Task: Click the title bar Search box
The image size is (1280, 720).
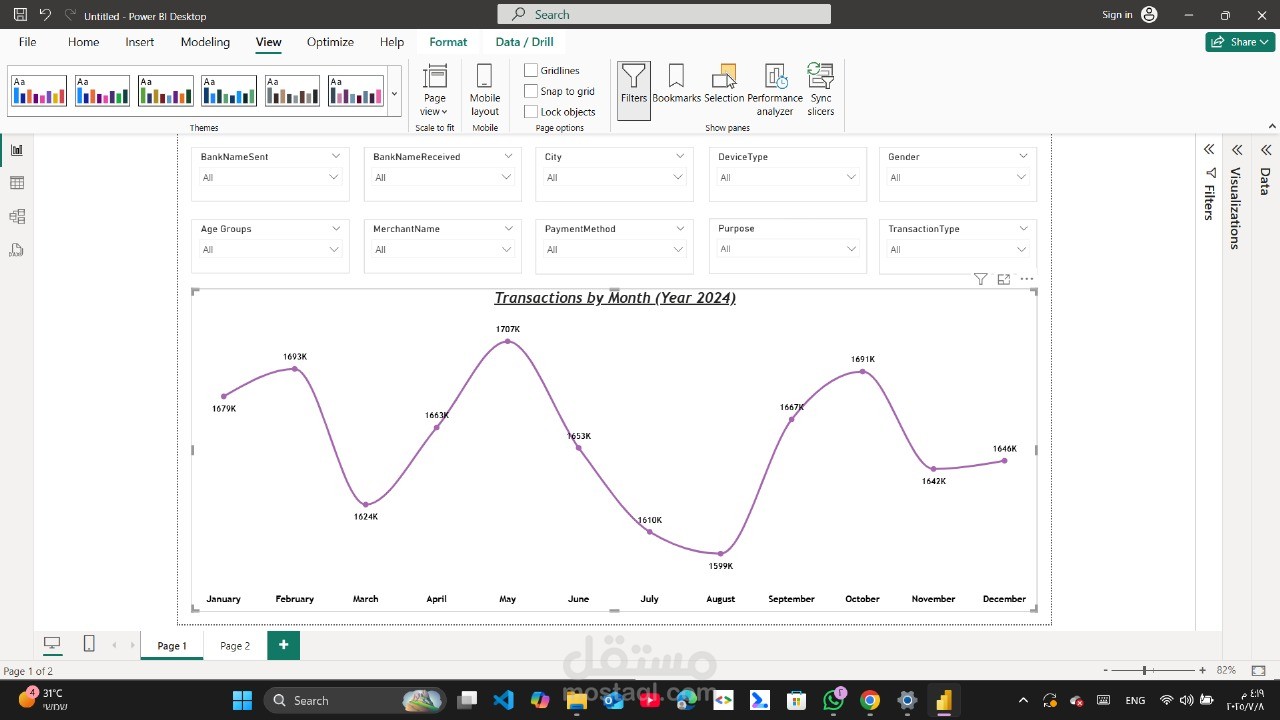Action: (664, 14)
